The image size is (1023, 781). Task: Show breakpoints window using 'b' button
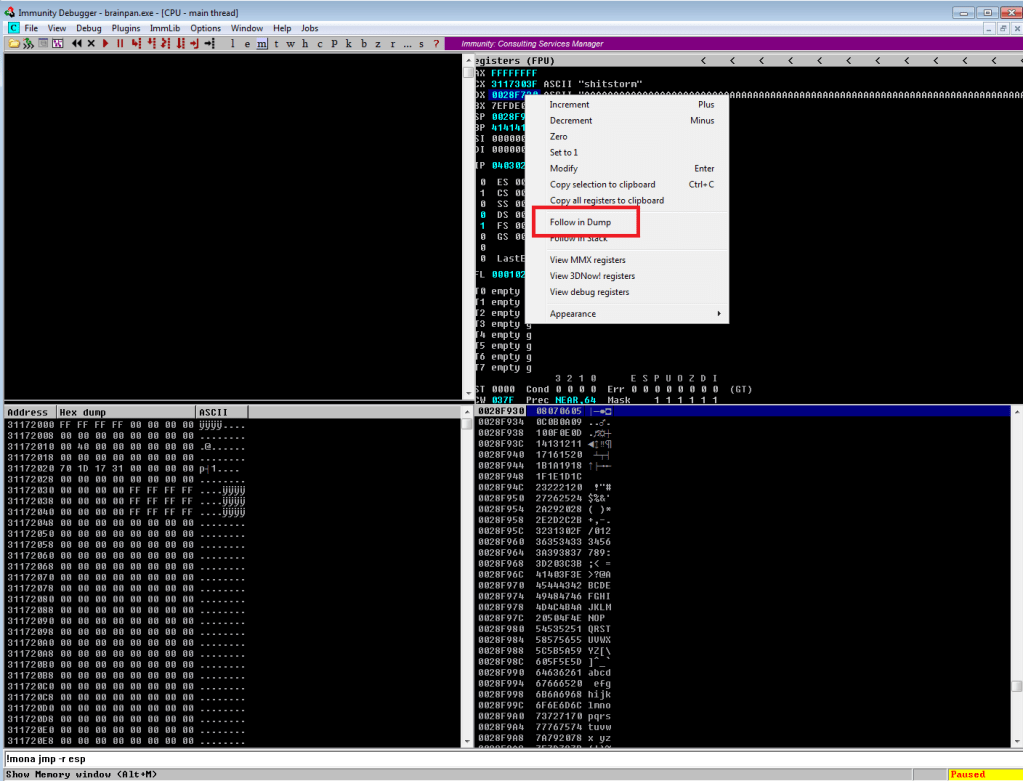tap(363, 44)
